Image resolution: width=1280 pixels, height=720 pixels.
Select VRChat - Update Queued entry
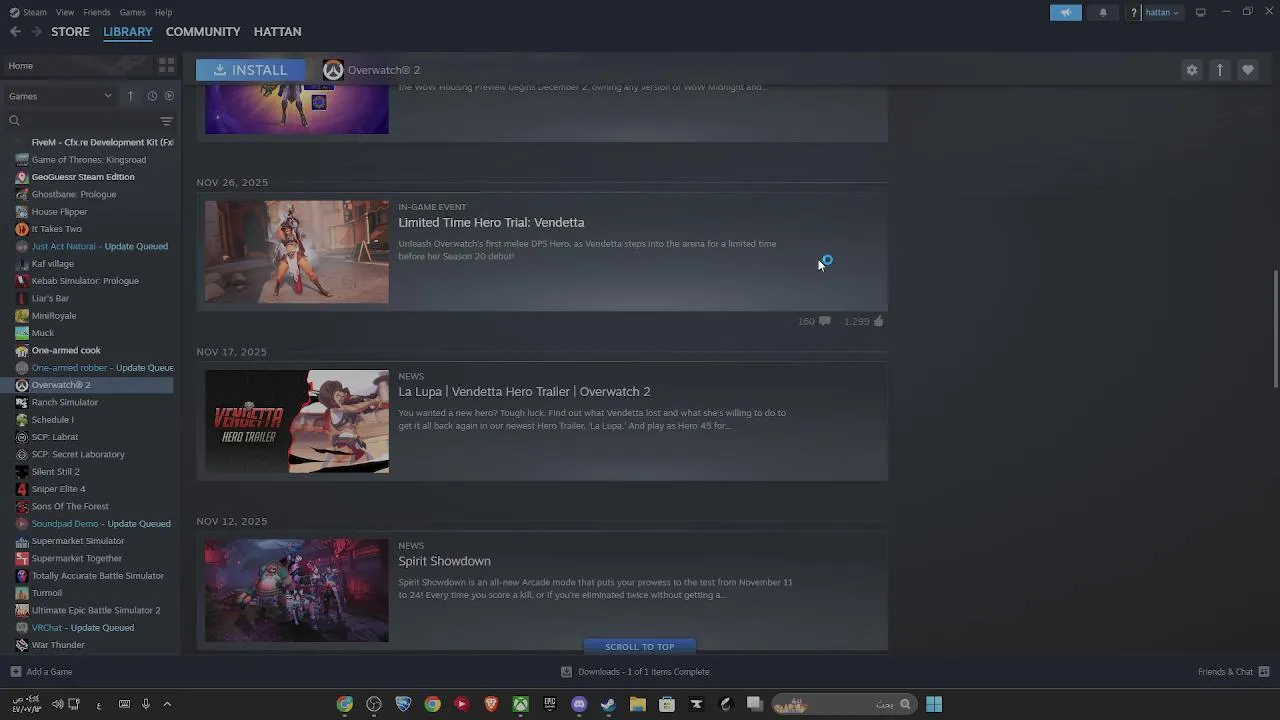coord(82,628)
